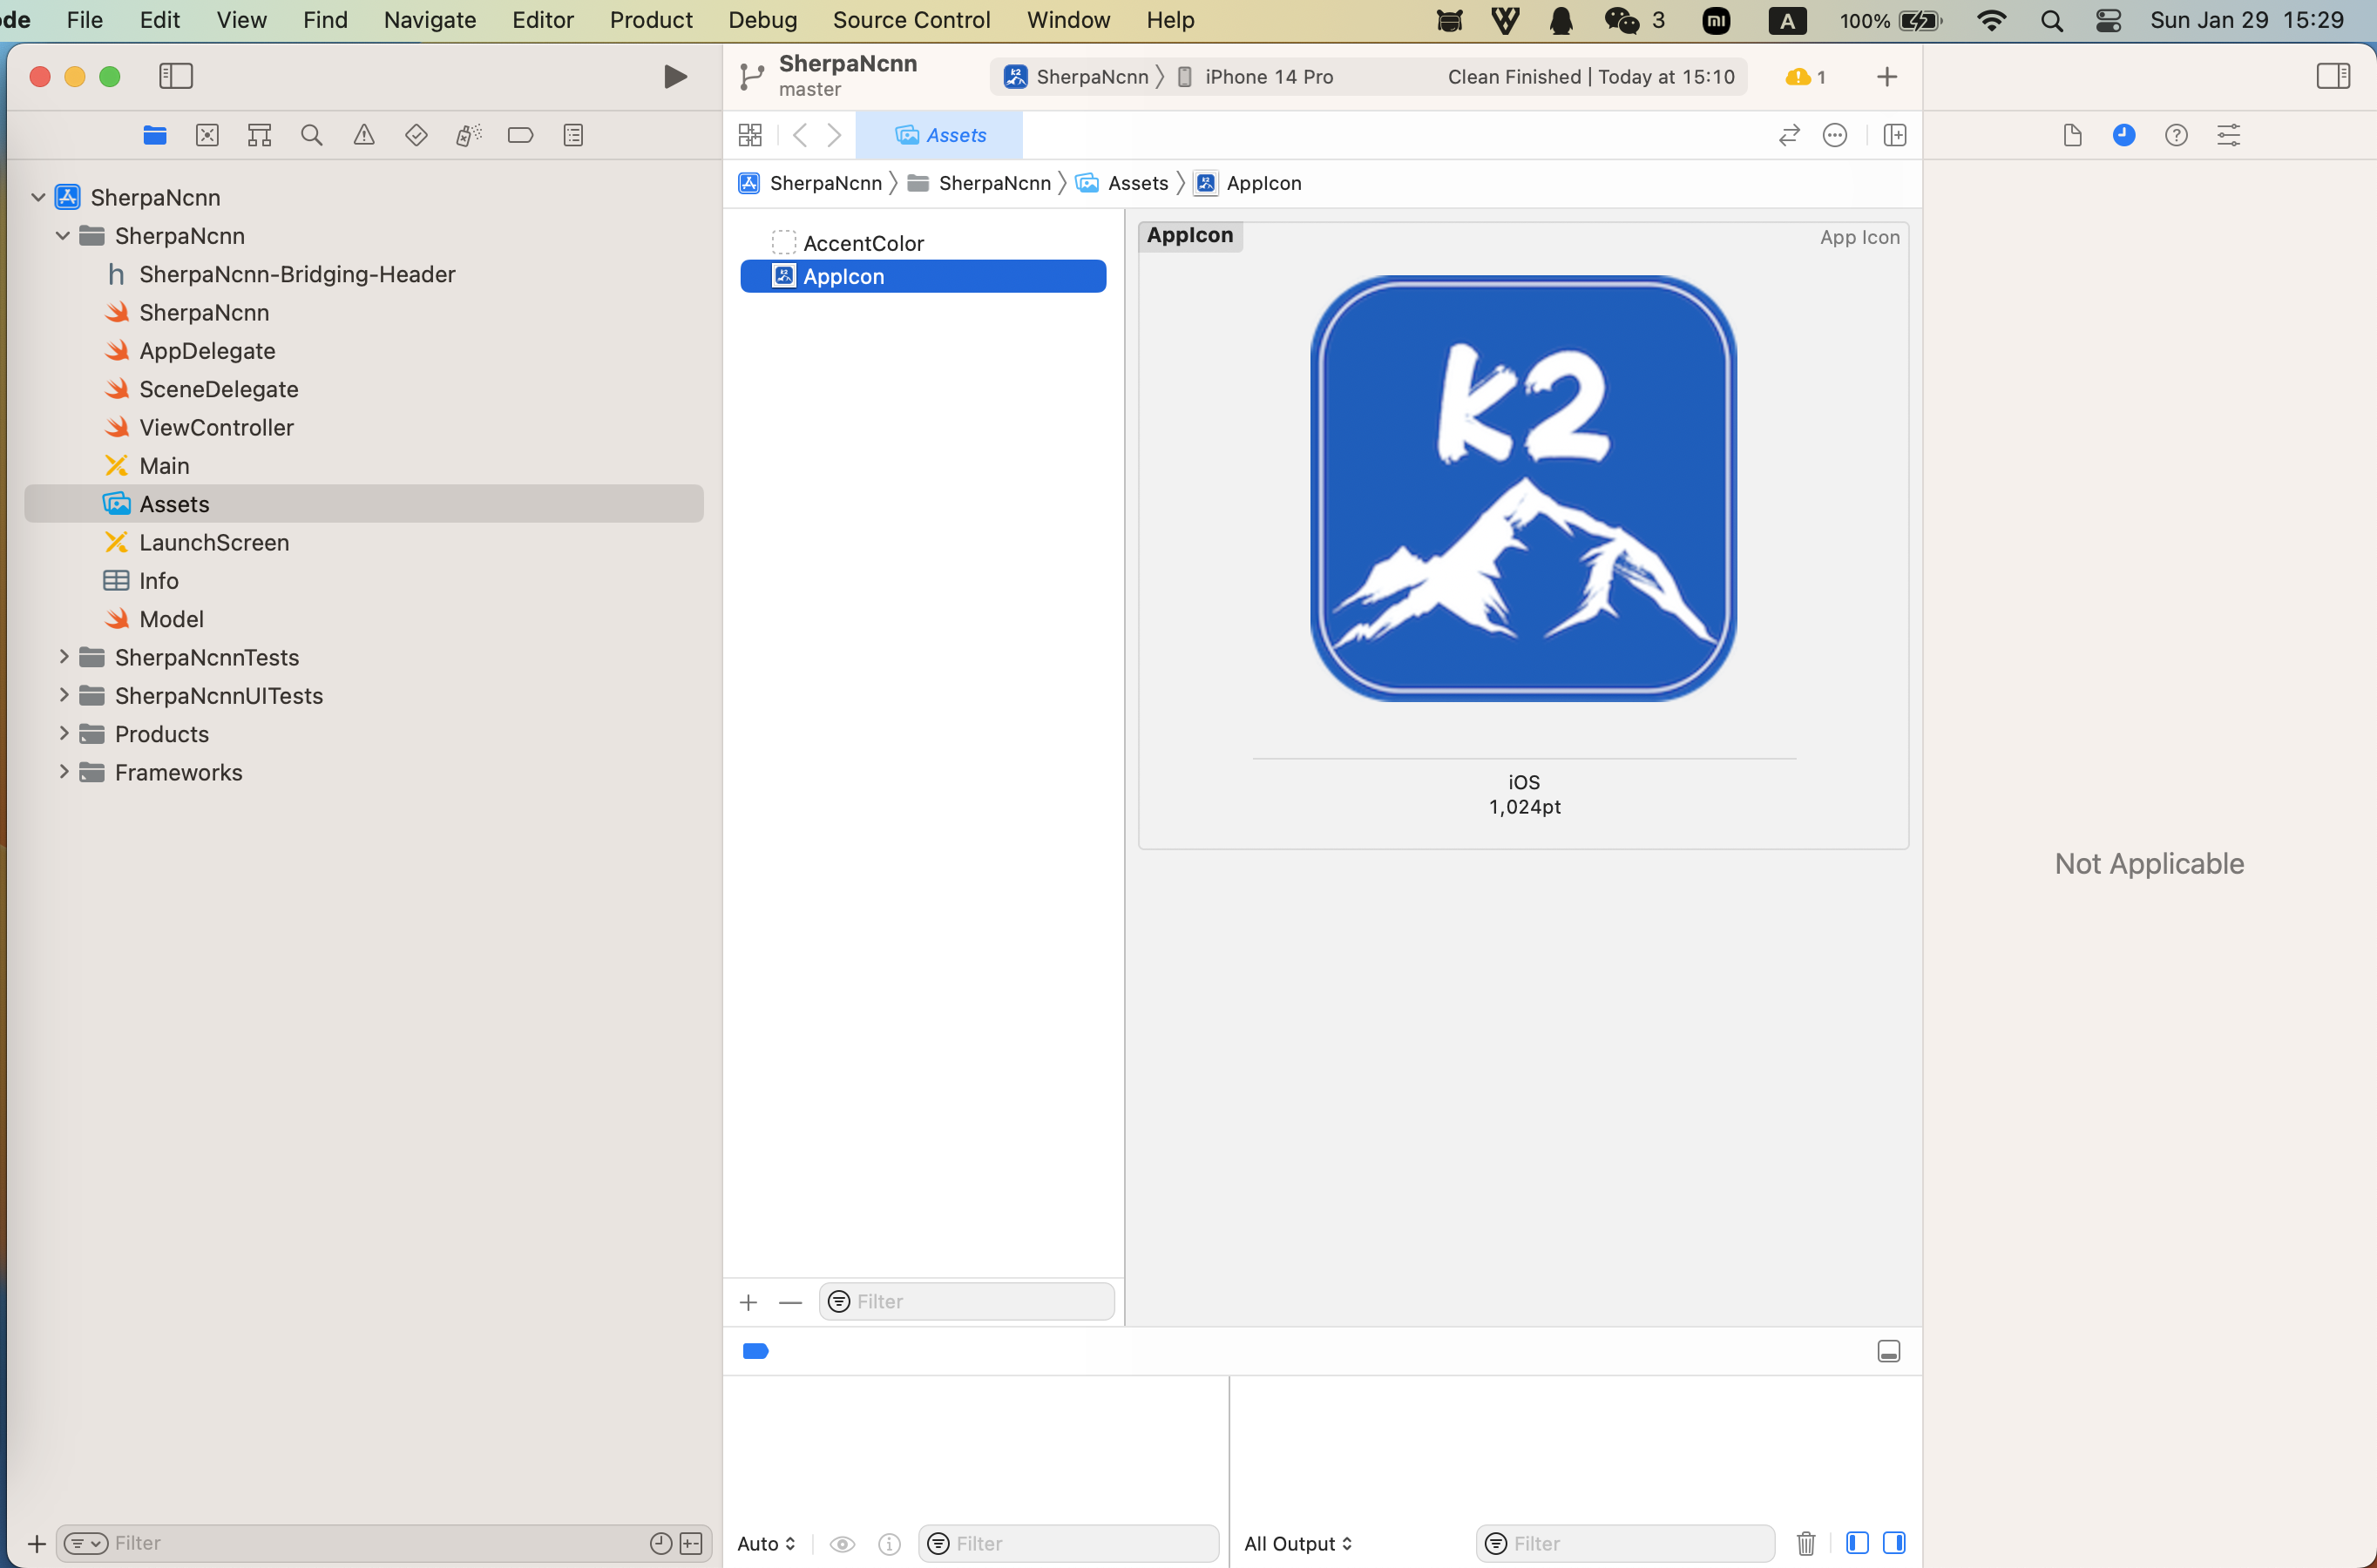Toggle the left navigator sidebar

point(176,76)
